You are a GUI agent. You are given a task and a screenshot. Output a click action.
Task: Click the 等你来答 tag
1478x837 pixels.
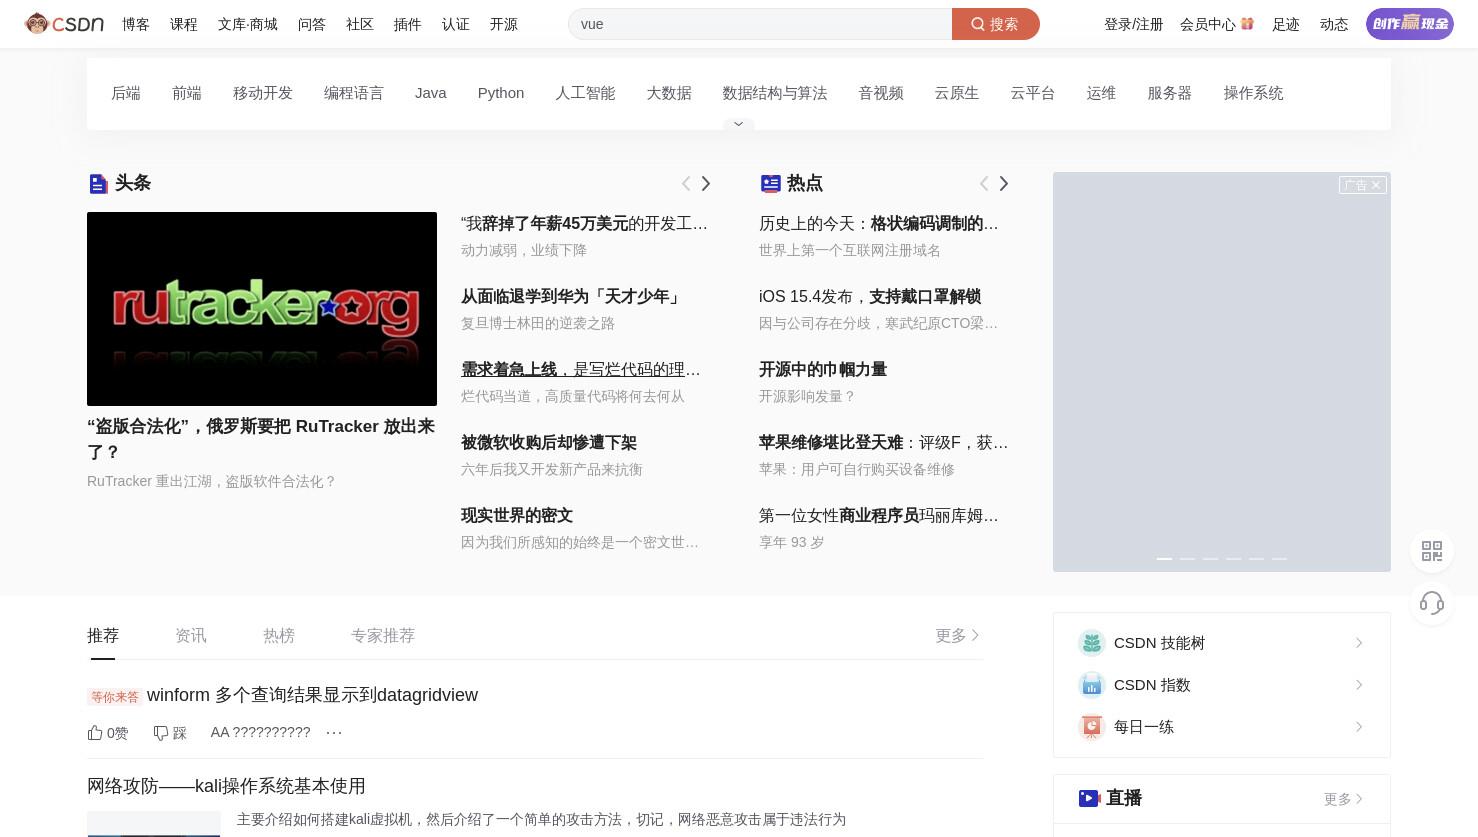[x=115, y=697]
